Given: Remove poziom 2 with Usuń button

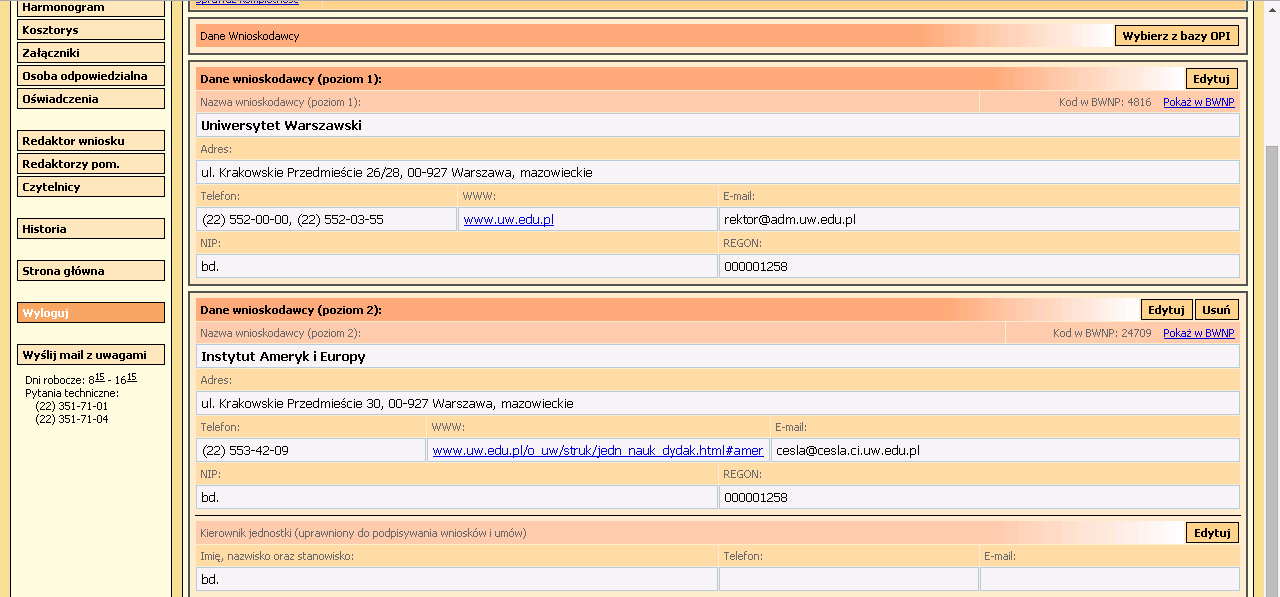Looking at the screenshot, I should point(1216,310).
